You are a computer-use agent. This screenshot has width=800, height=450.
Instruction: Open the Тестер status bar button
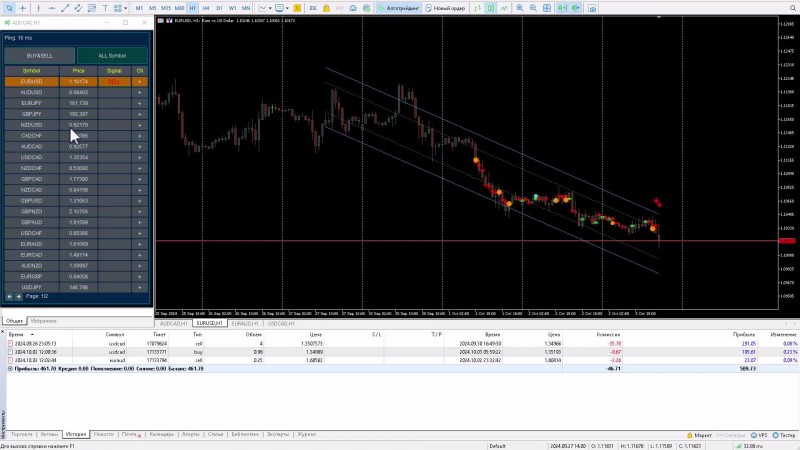[x=784, y=435]
